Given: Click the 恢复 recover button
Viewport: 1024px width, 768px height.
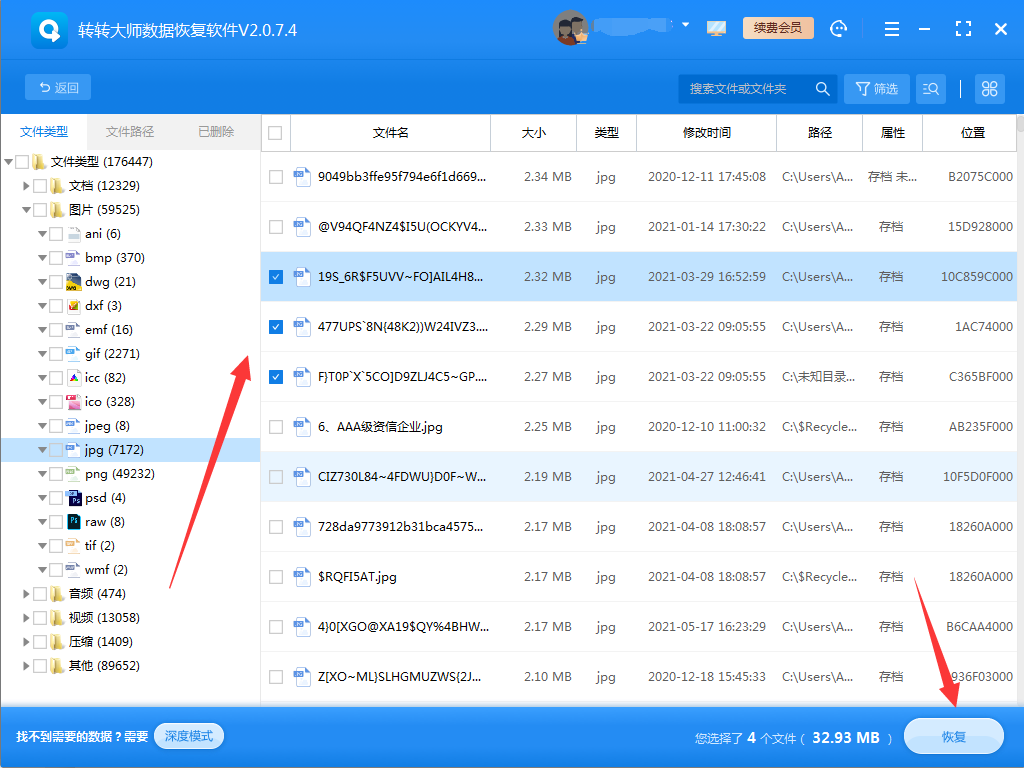Looking at the screenshot, I should (952, 736).
